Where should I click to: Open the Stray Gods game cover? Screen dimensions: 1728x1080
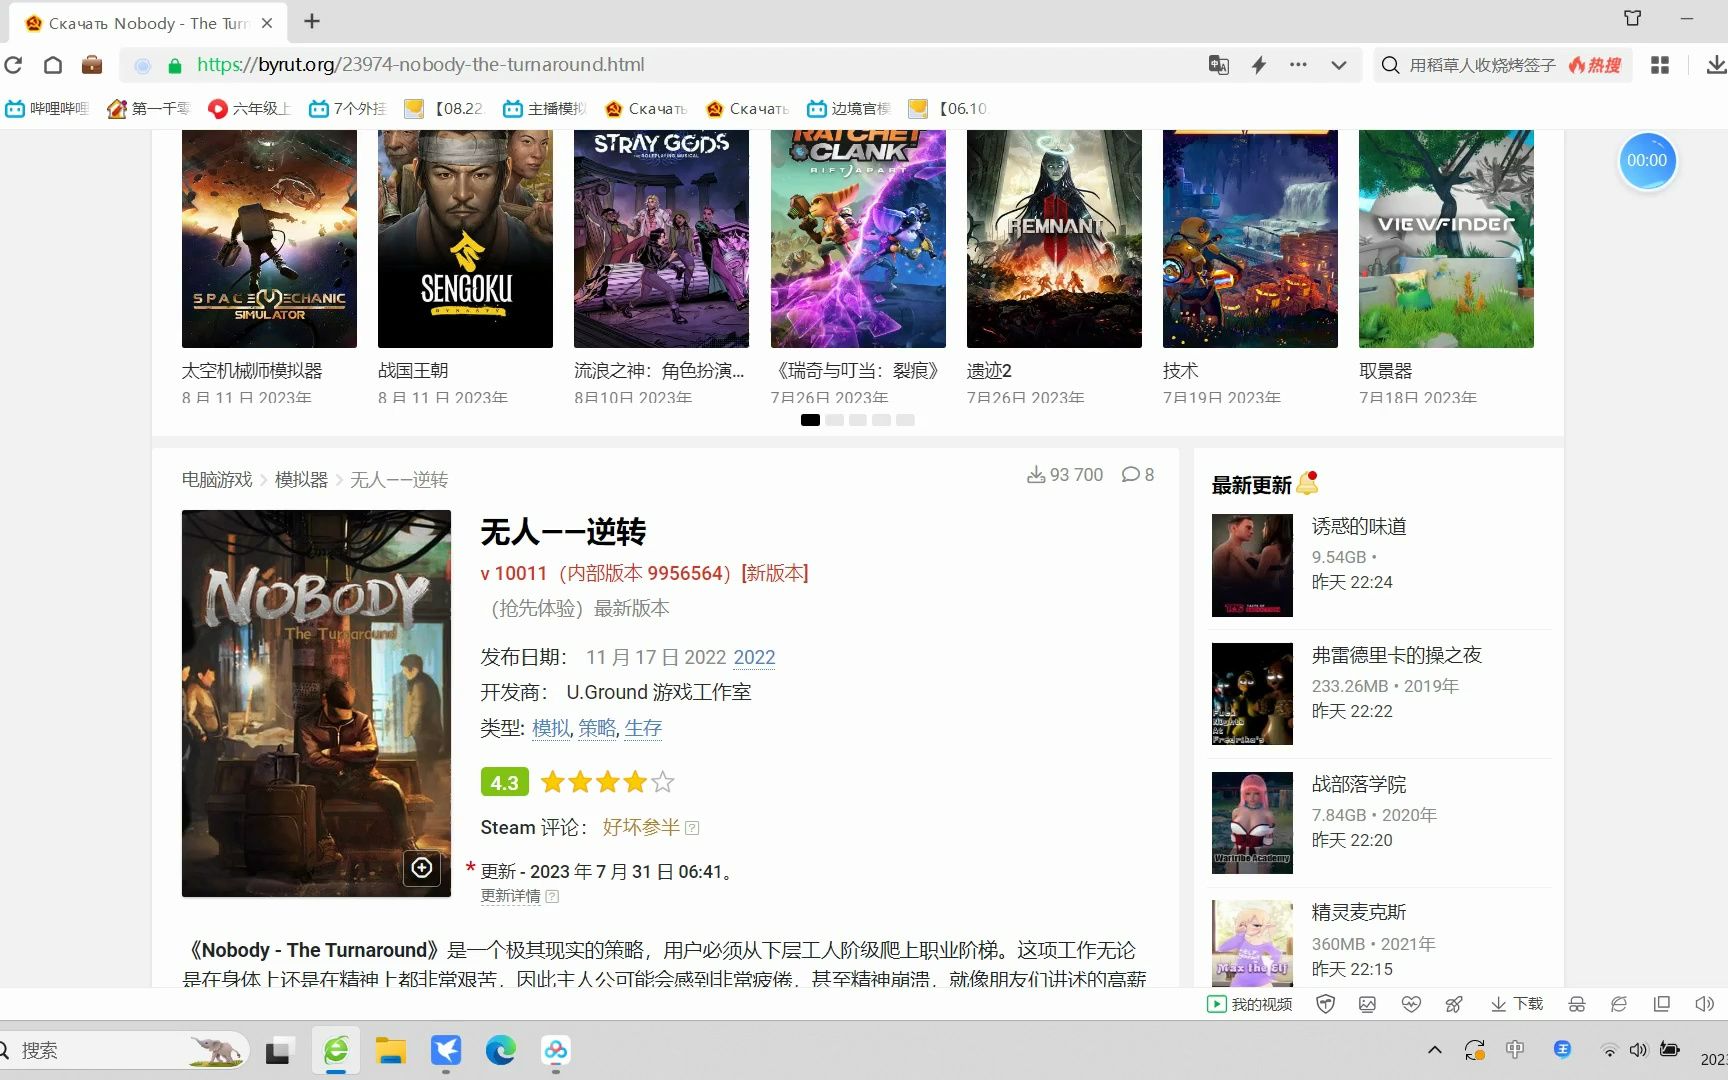point(661,238)
